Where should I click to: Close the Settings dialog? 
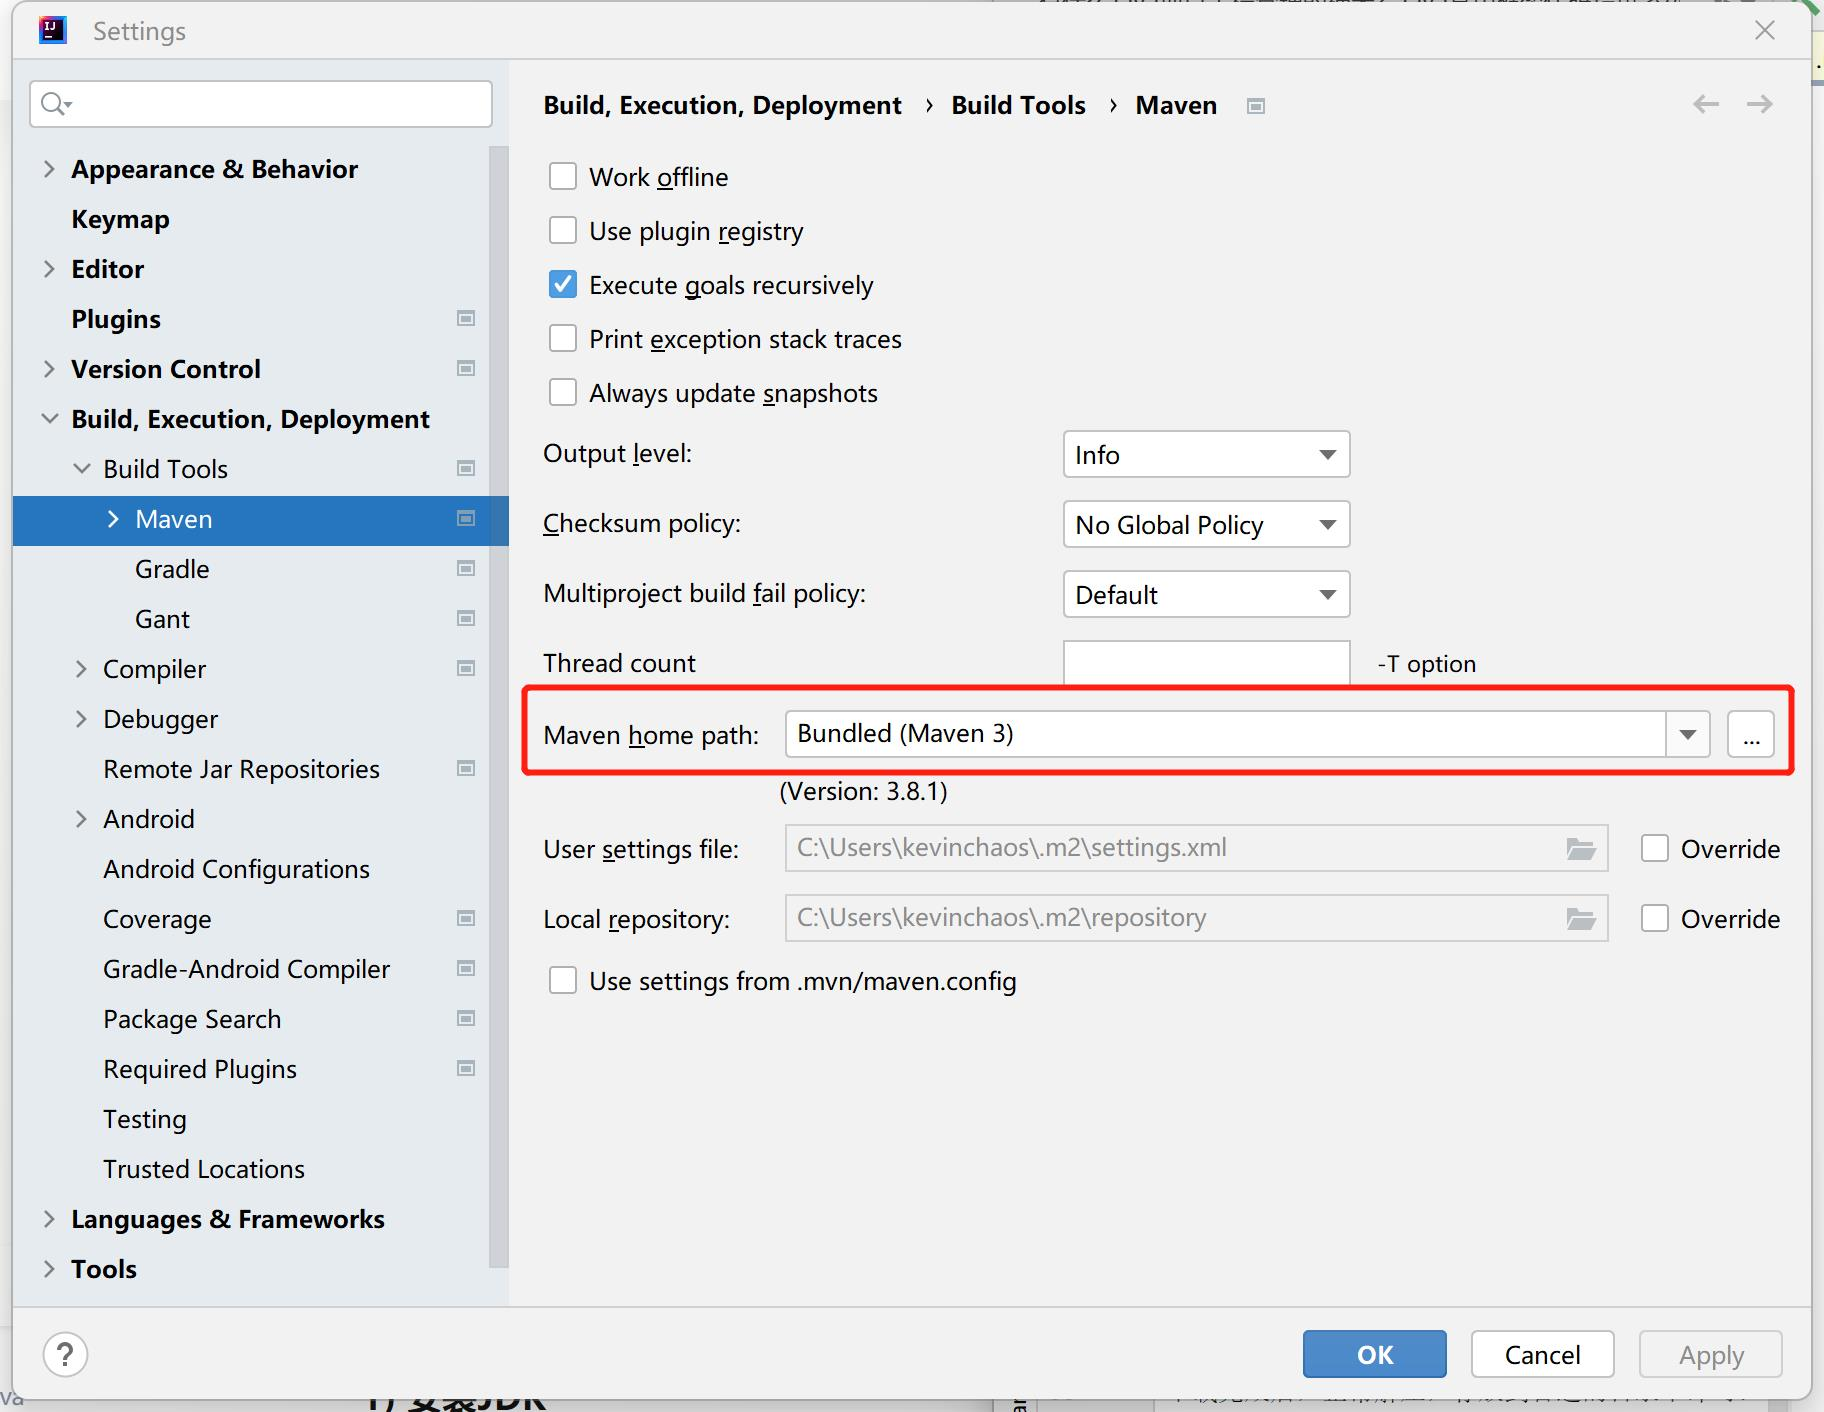1765,31
